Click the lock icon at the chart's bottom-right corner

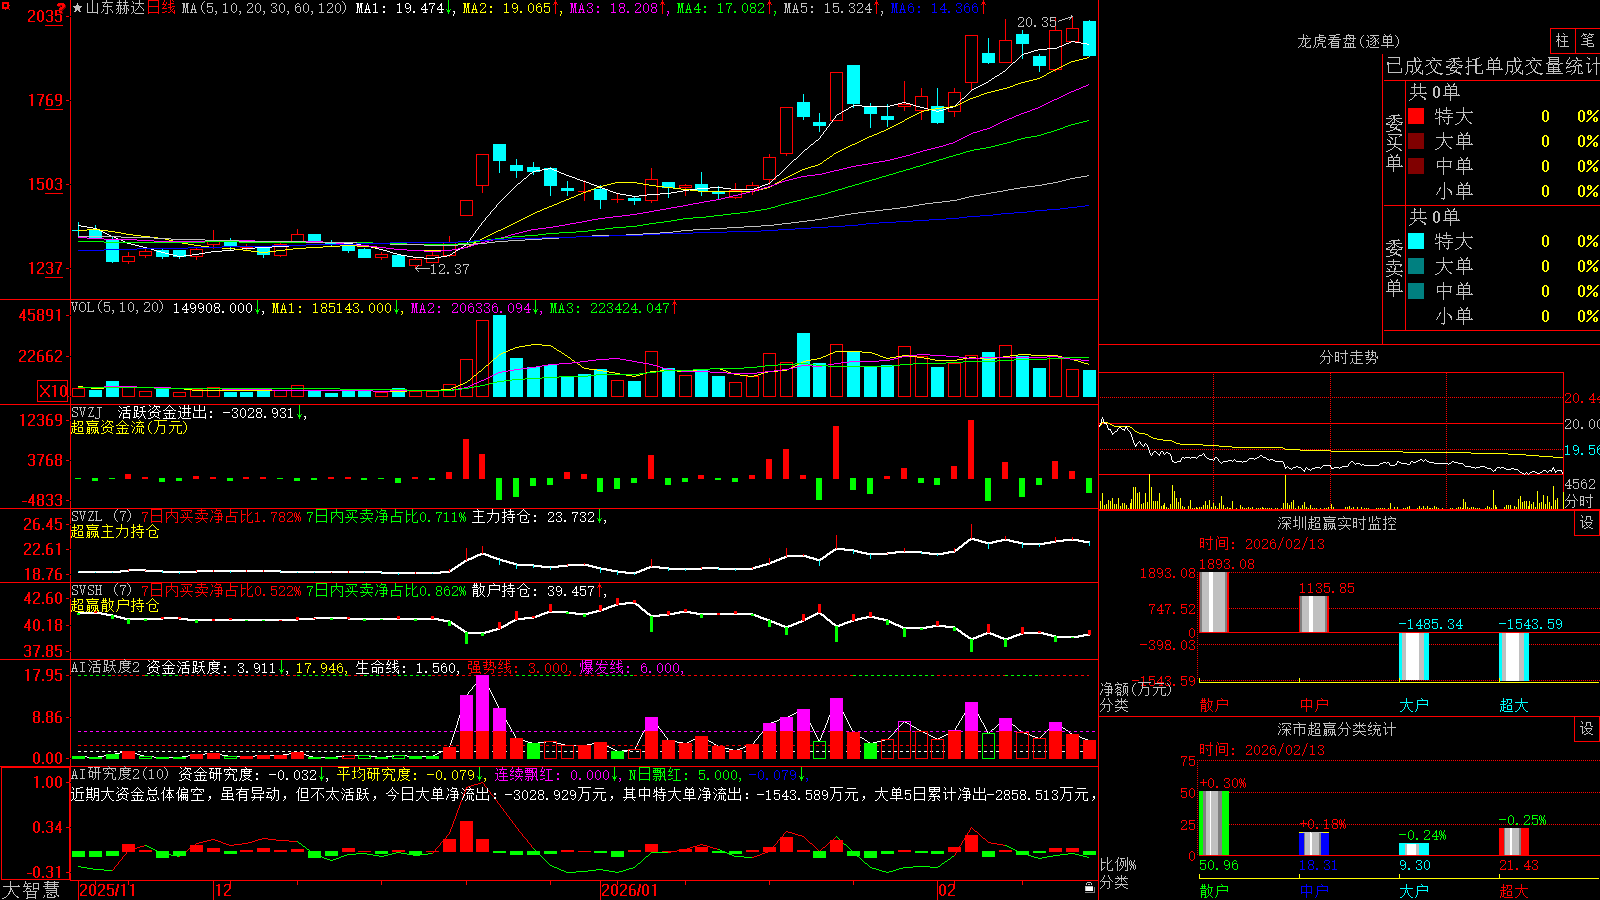tap(1089, 888)
